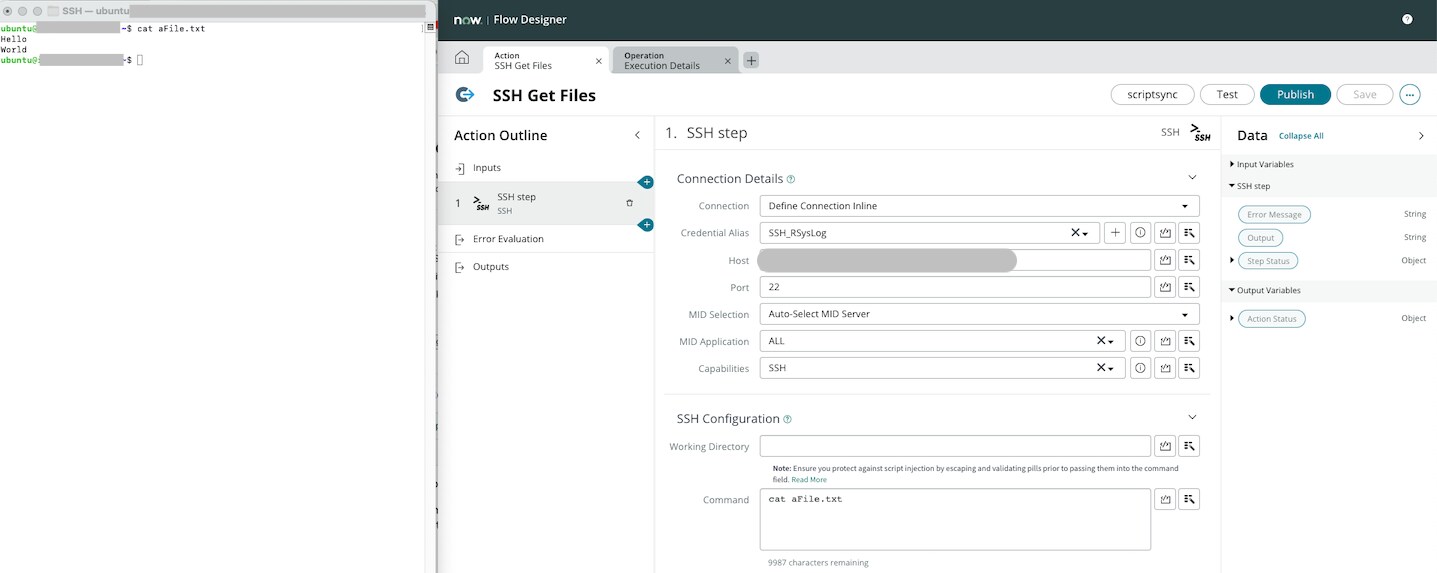Viewport: 1437px width, 573px height.
Task: Add a step below SSH step
Action: 646,225
